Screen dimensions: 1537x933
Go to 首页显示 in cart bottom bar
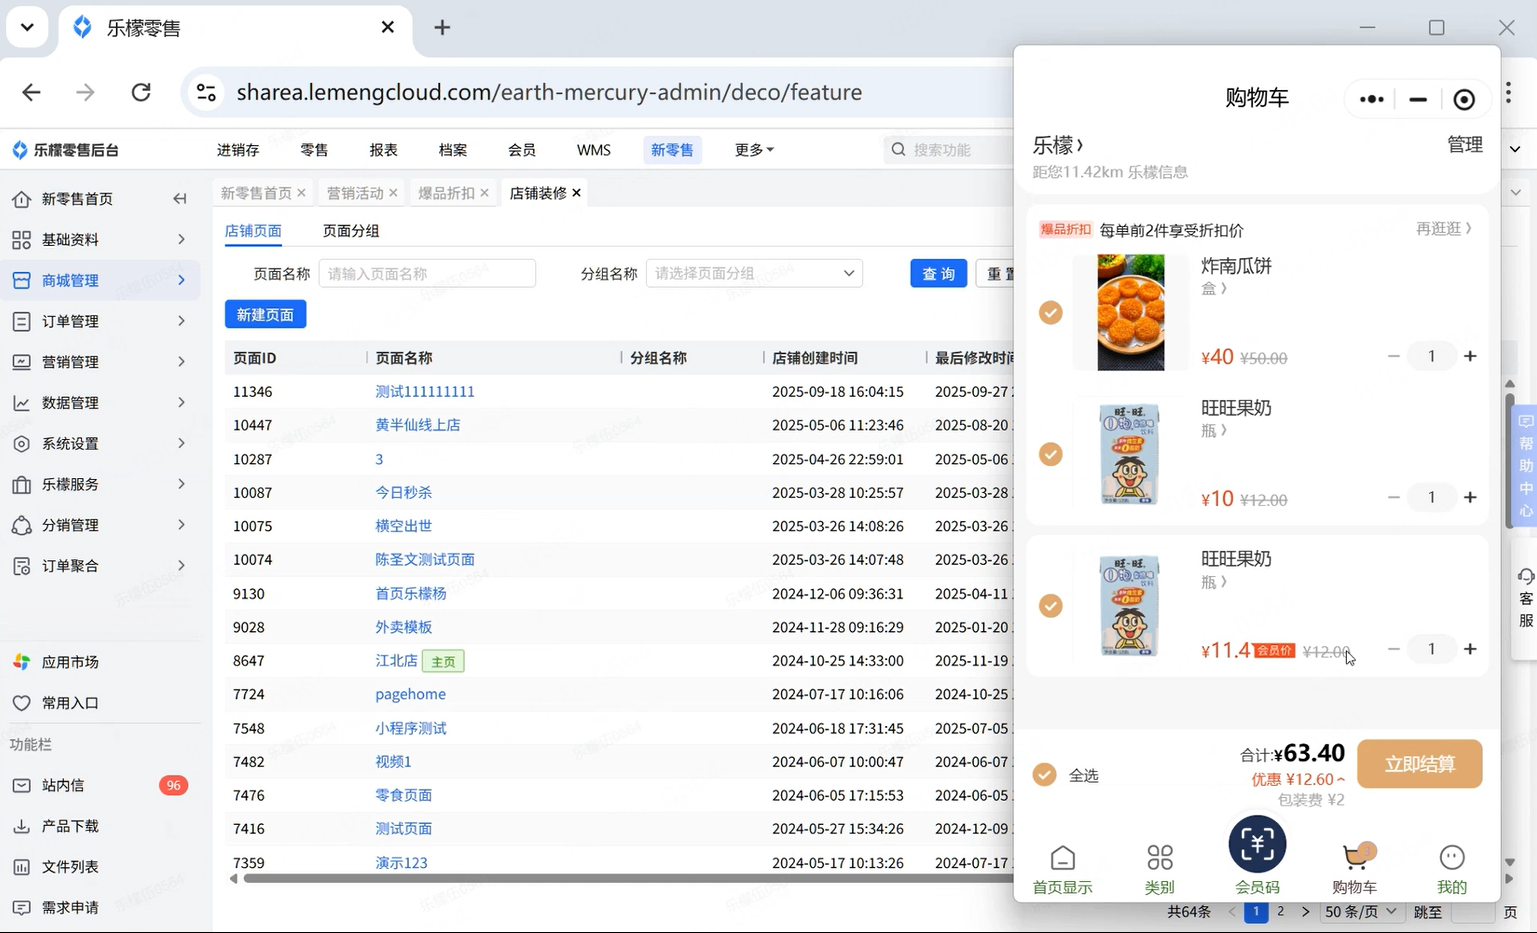(1062, 870)
